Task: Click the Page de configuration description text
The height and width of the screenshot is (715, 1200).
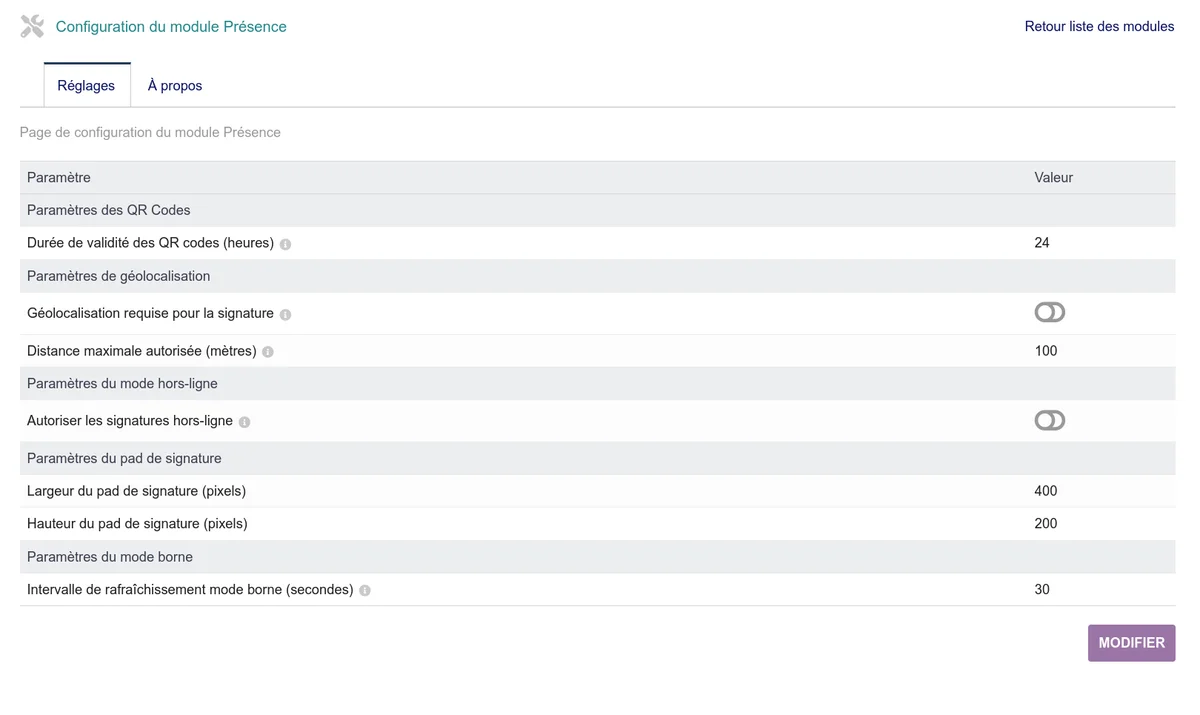Action: click(150, 132)
